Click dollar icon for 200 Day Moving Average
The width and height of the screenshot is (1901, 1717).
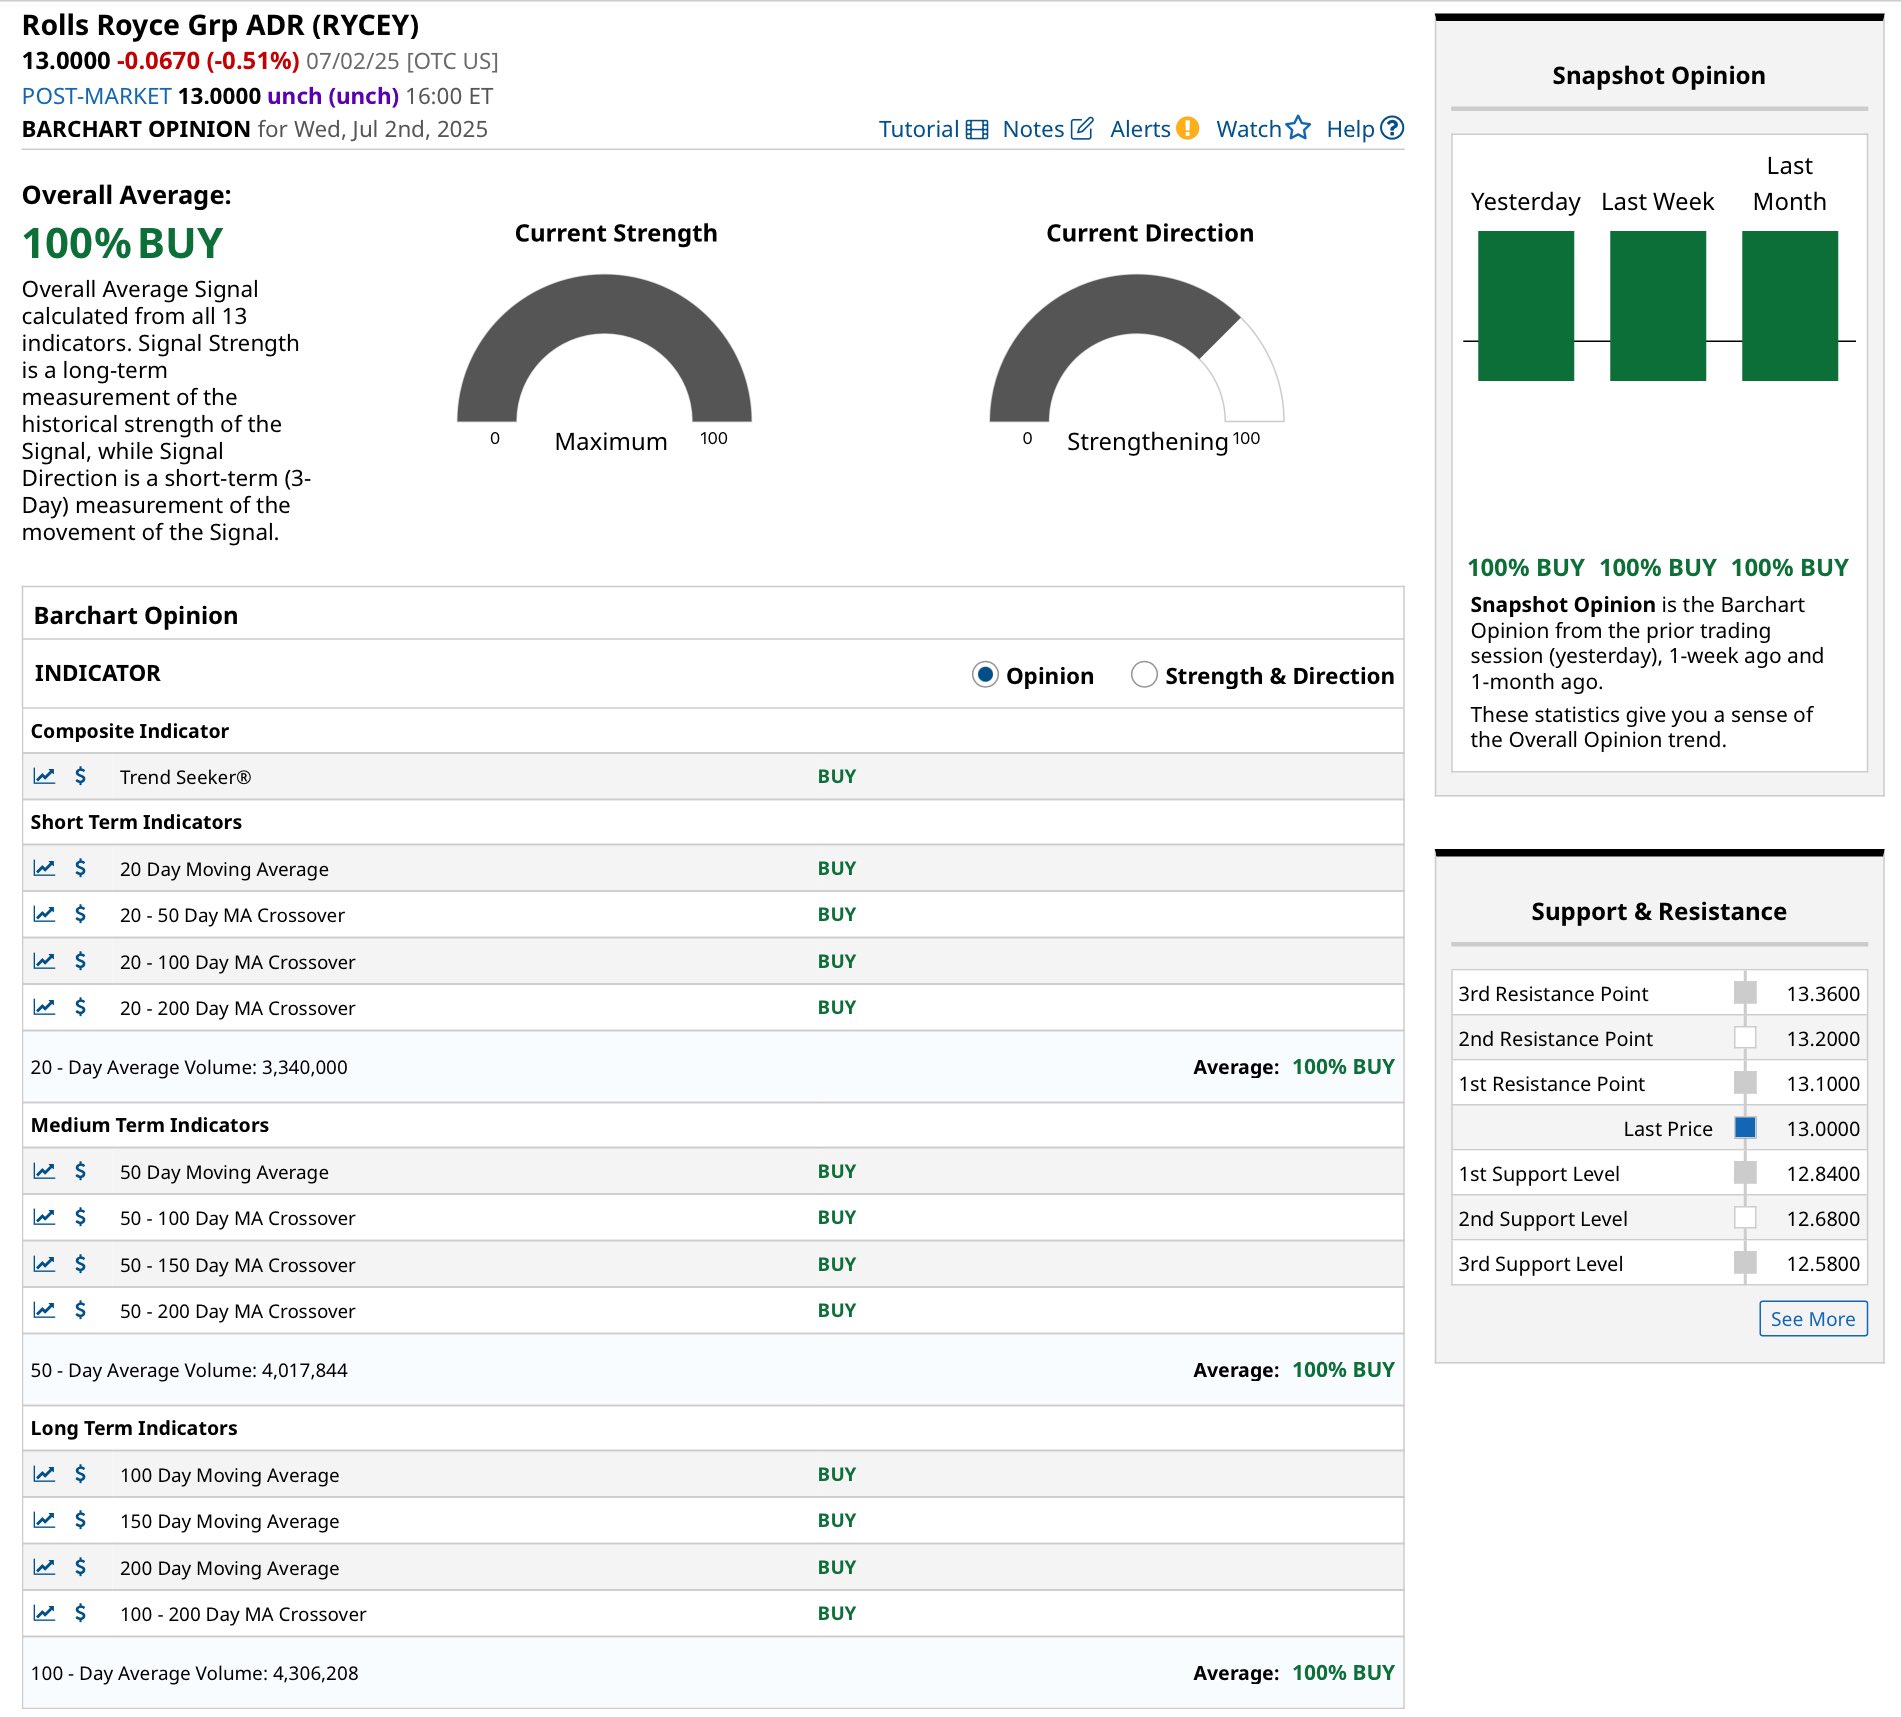[x=80, y=1567]
